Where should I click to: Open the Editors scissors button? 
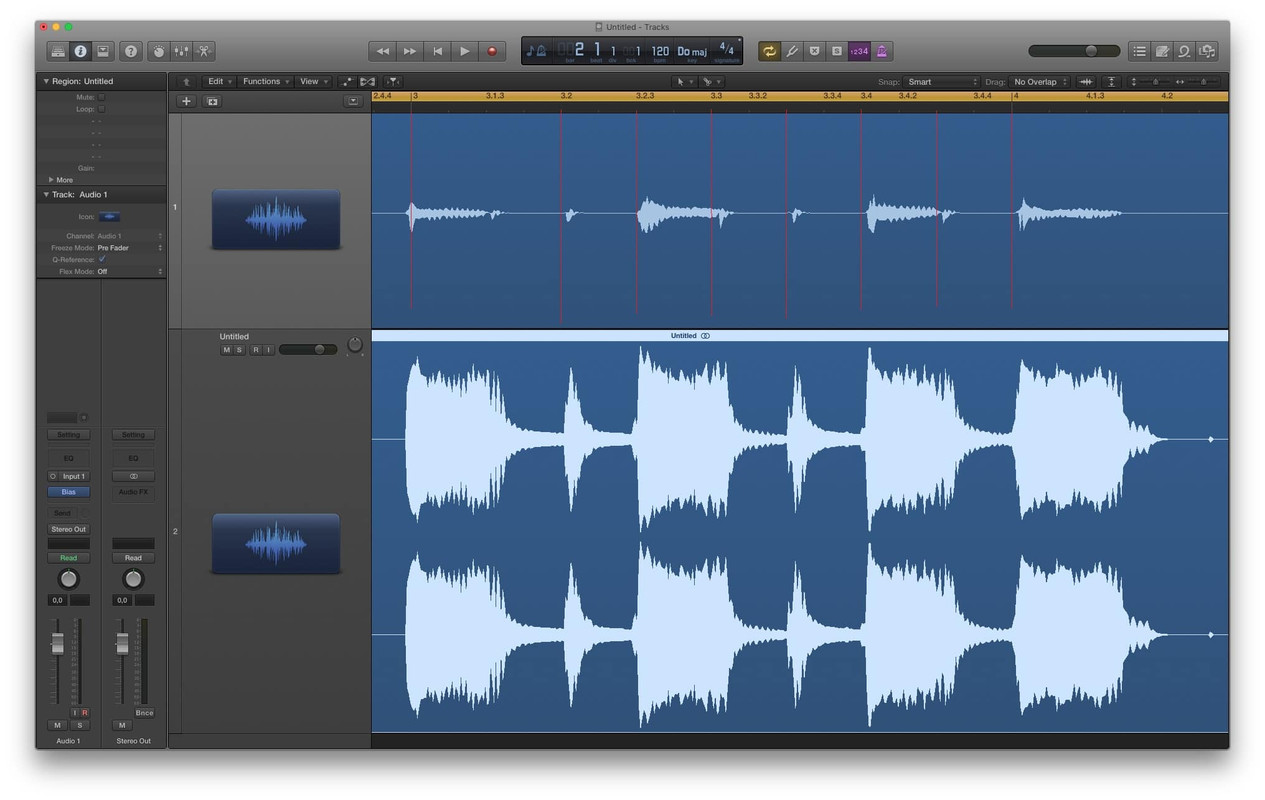[x=203, y=51]
